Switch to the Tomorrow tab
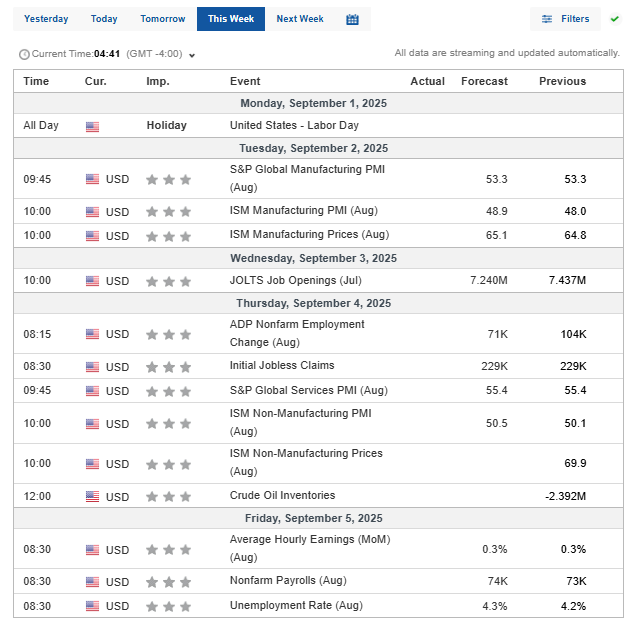The height and width of the screenshot is (632, 630). [162, 19]
